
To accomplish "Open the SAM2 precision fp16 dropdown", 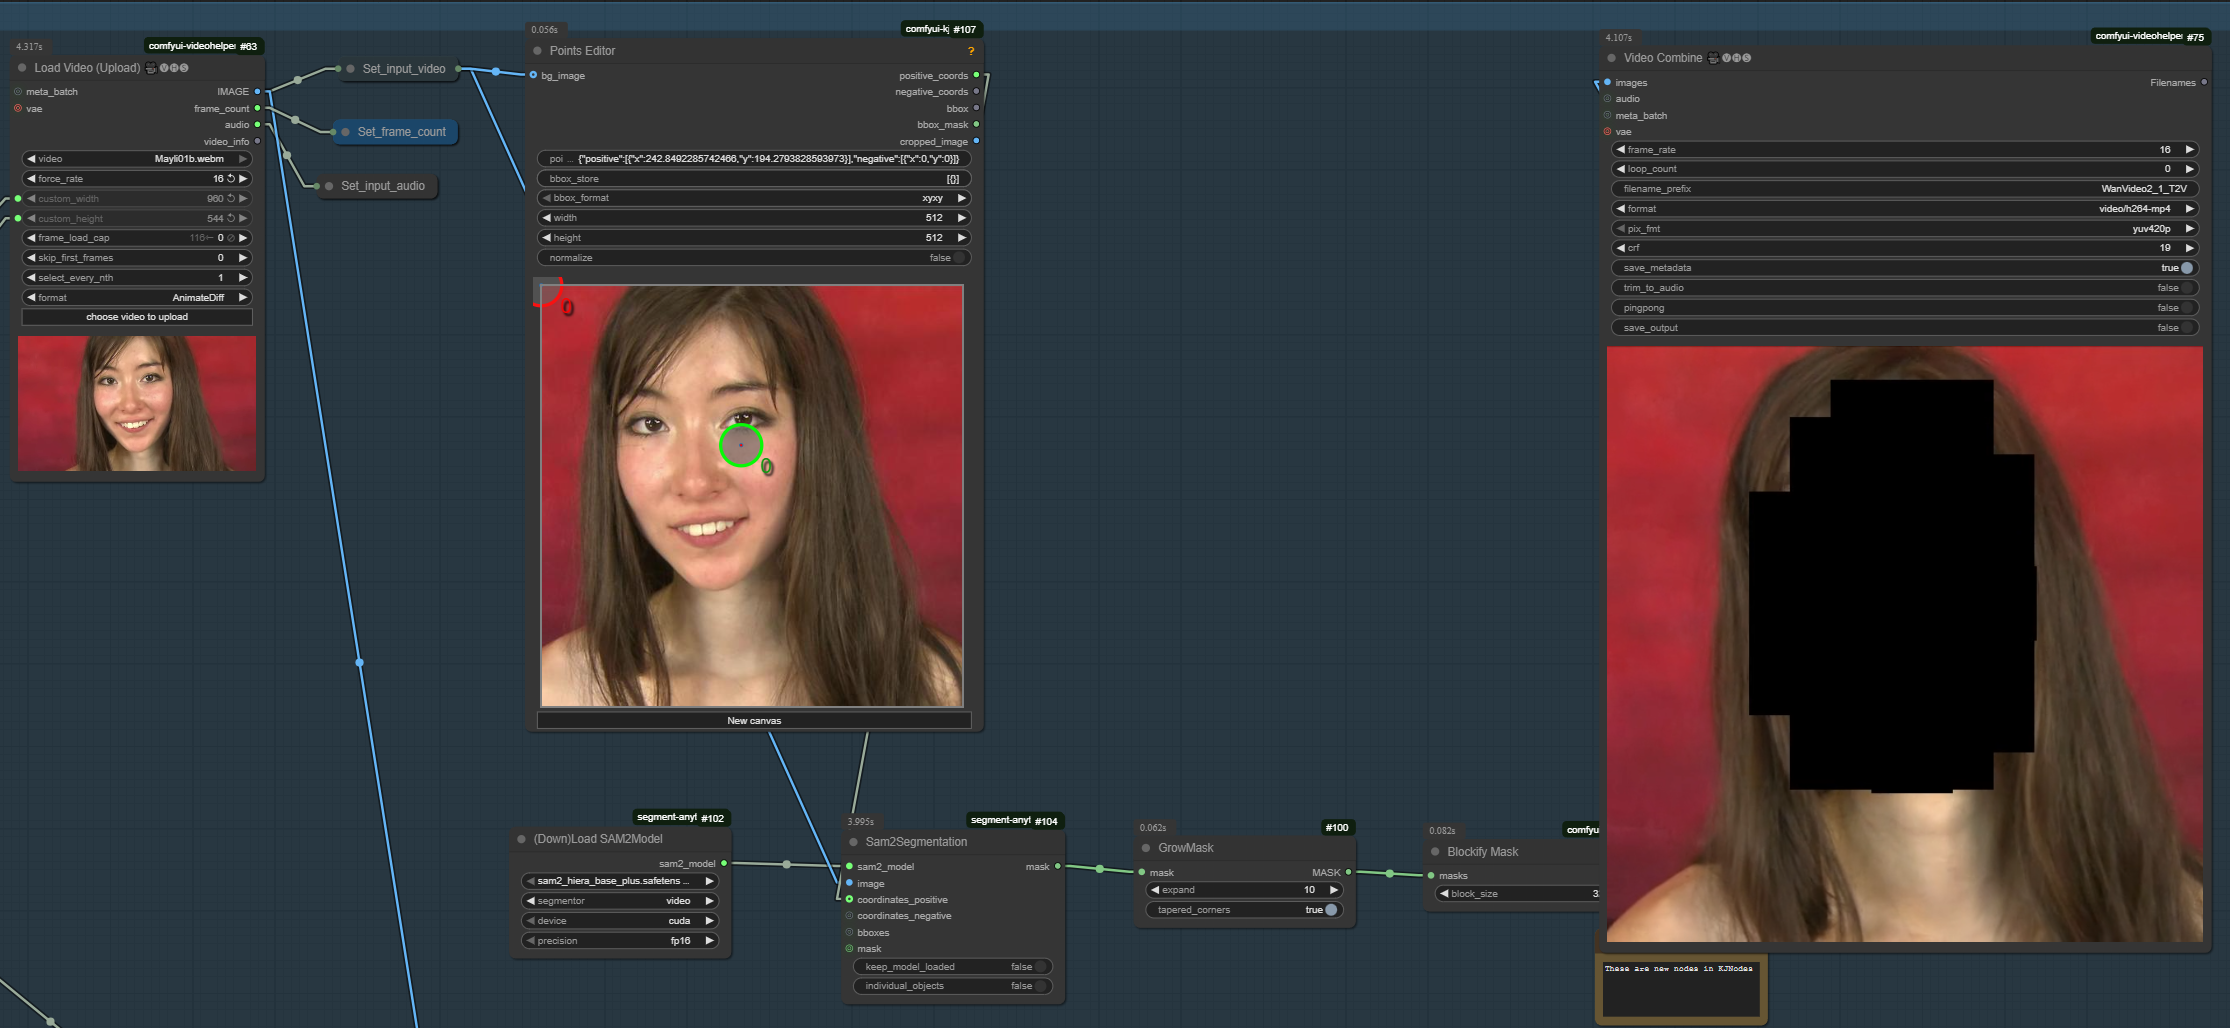I will 620,941.
